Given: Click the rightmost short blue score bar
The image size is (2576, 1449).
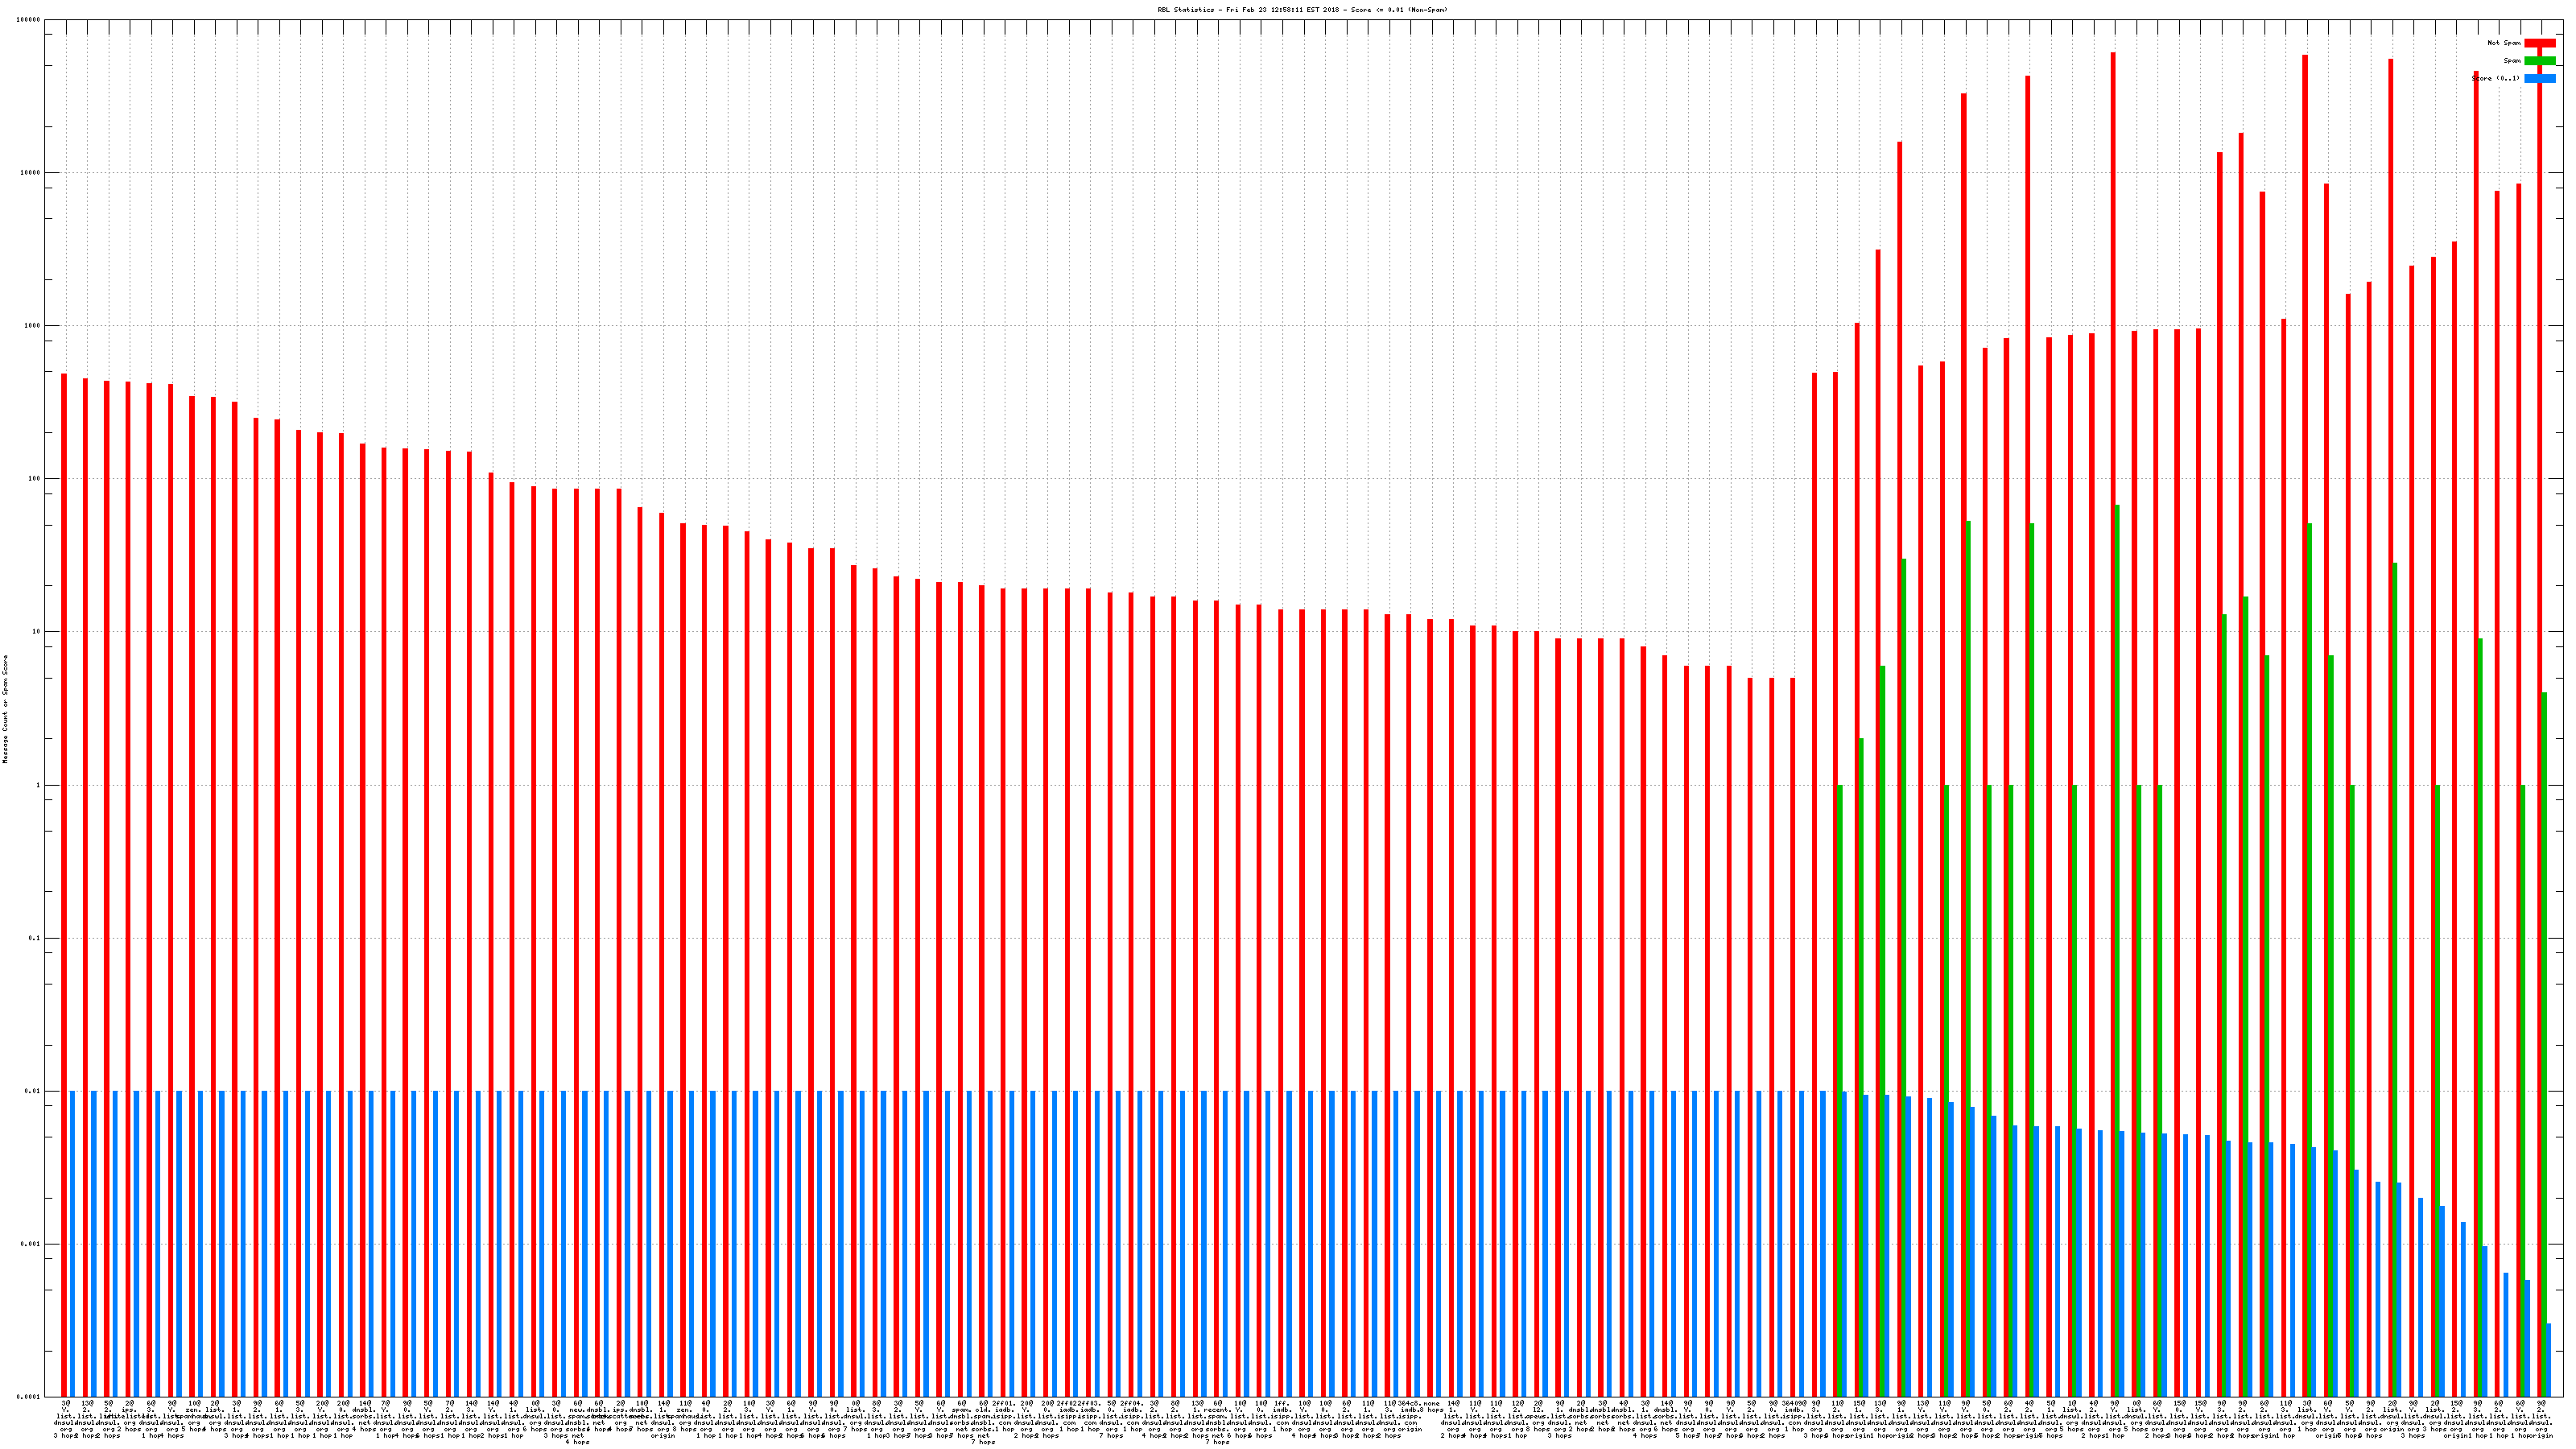Looking at the screenshot, I should coord(2548,1360).
